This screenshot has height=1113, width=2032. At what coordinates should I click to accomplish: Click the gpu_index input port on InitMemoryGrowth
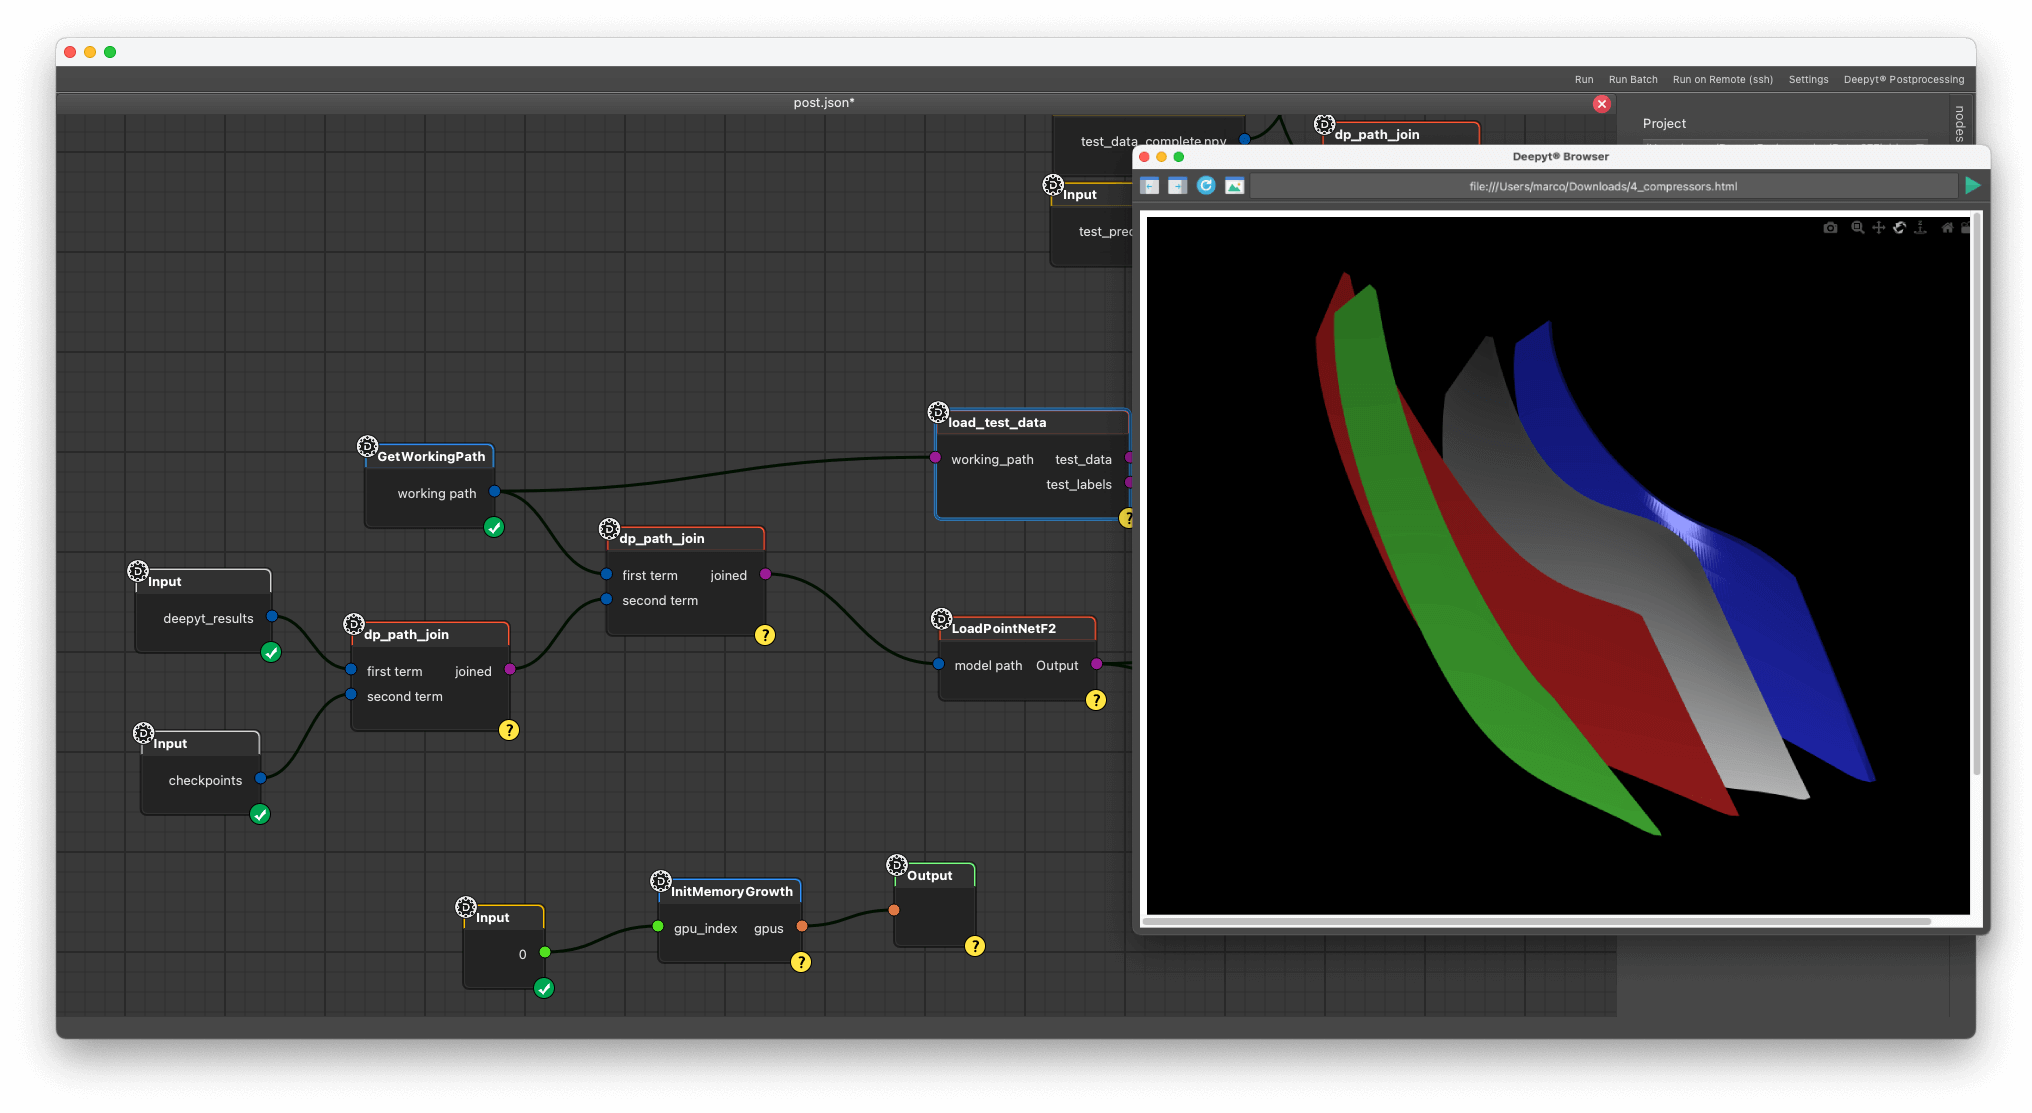pos(658,927)
